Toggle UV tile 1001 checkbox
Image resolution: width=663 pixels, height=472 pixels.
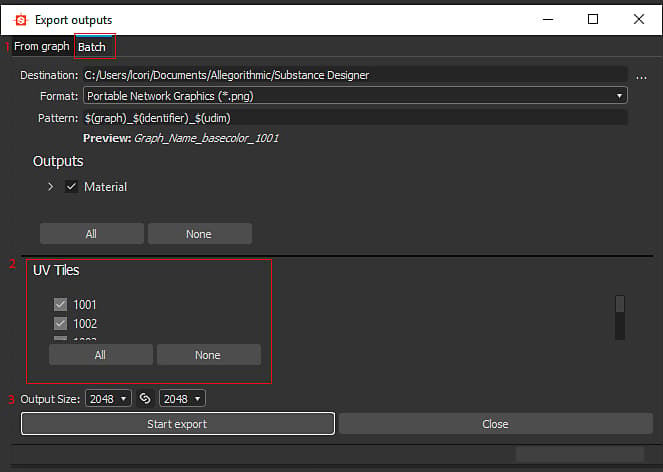pyautogui.click(x=60, y=304)
